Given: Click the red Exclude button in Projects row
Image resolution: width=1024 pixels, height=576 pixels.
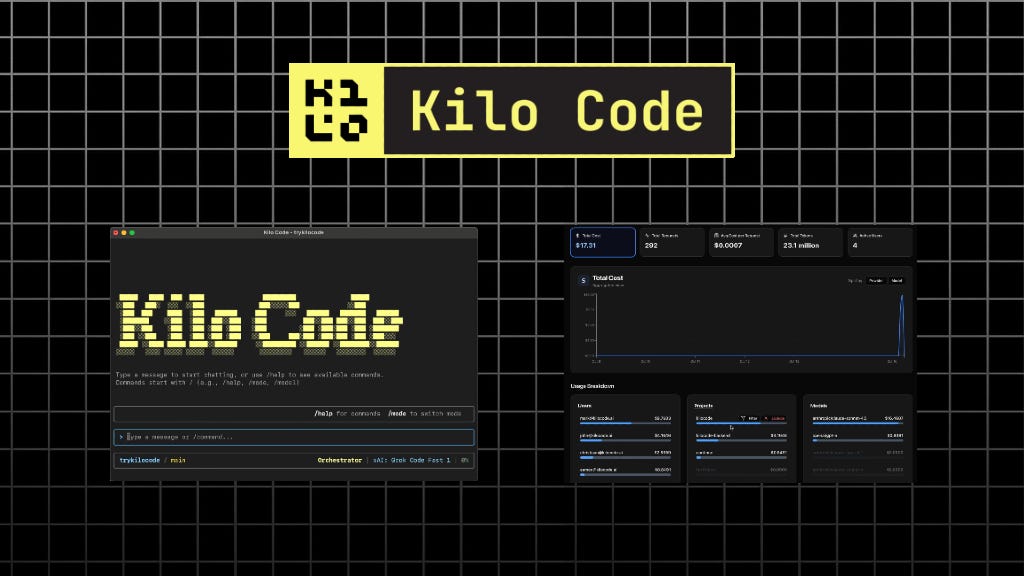Looking at the screenshot, I should tap(775, 418).
